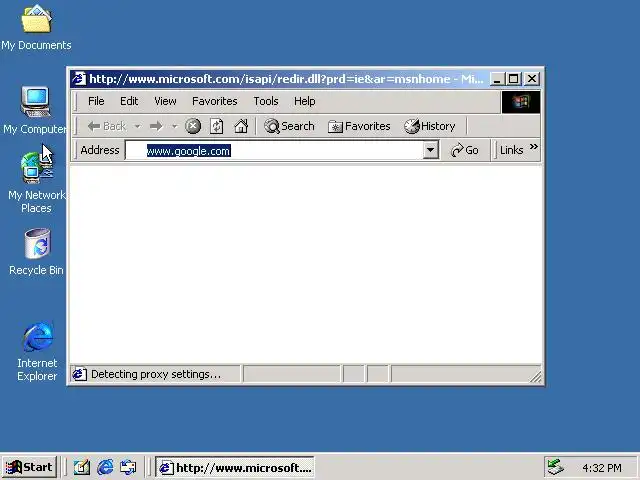
Task: Click the Back arrow button
Action: point(107,126)
